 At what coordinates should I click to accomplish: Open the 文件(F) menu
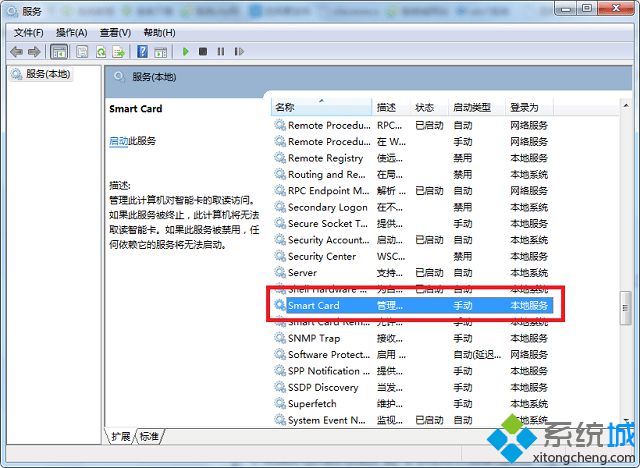click(29, 33)
